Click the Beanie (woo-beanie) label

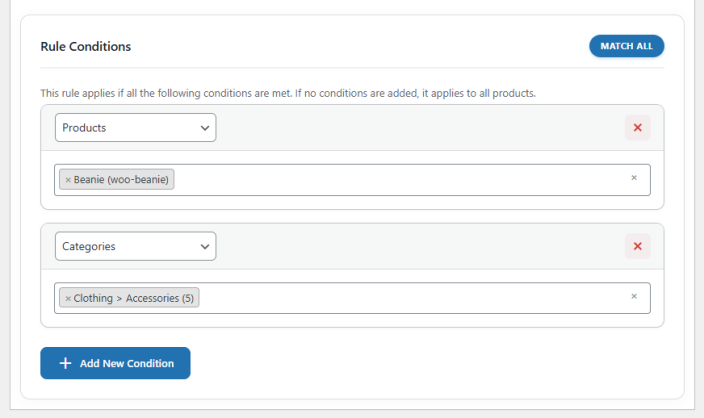(121, 180)
